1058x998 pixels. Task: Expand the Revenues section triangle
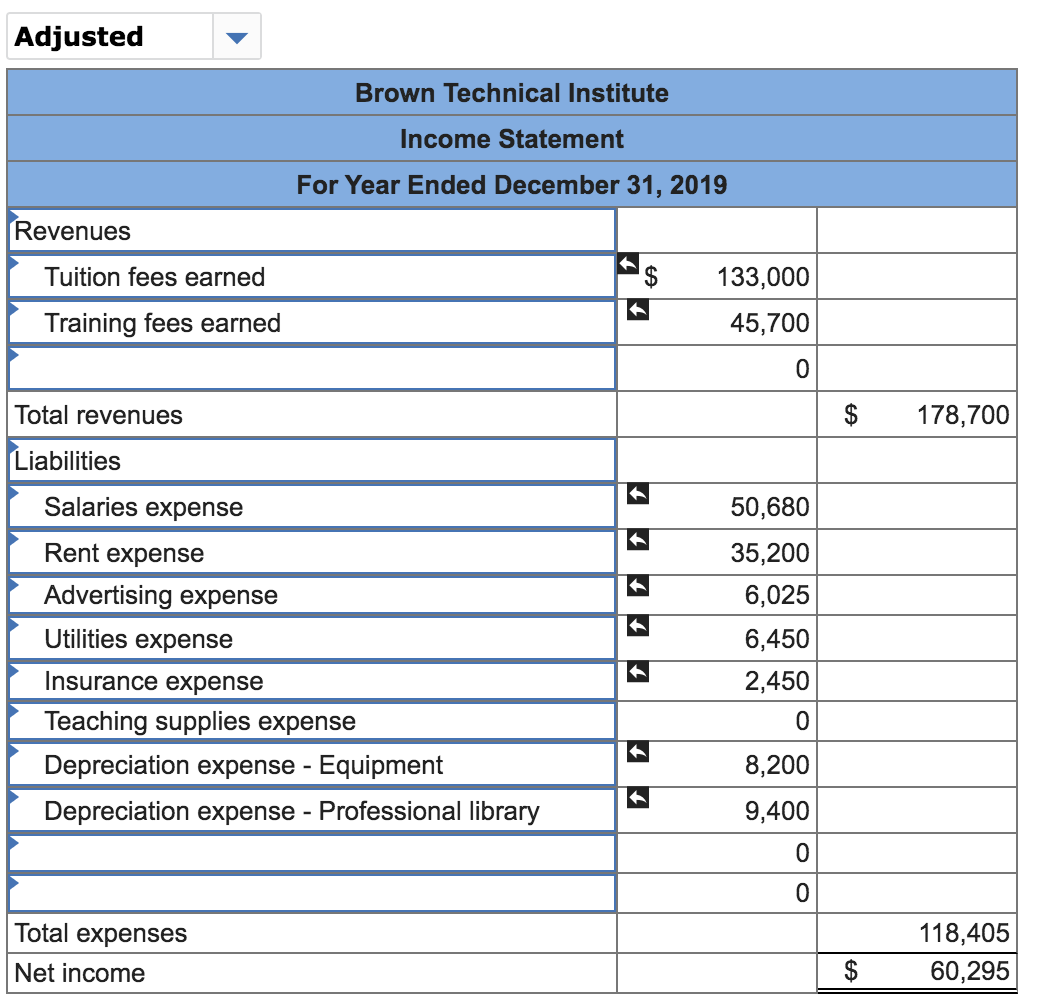12,215
